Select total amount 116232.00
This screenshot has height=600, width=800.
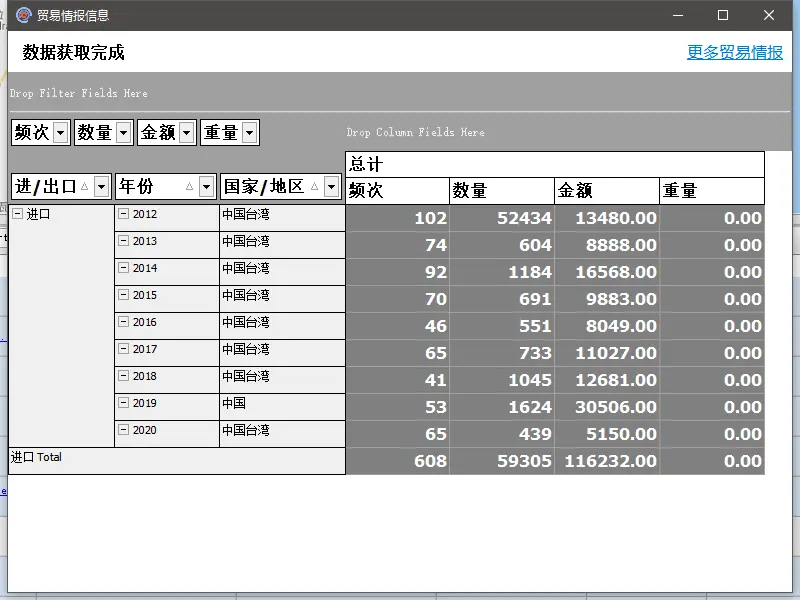(607, 462)
